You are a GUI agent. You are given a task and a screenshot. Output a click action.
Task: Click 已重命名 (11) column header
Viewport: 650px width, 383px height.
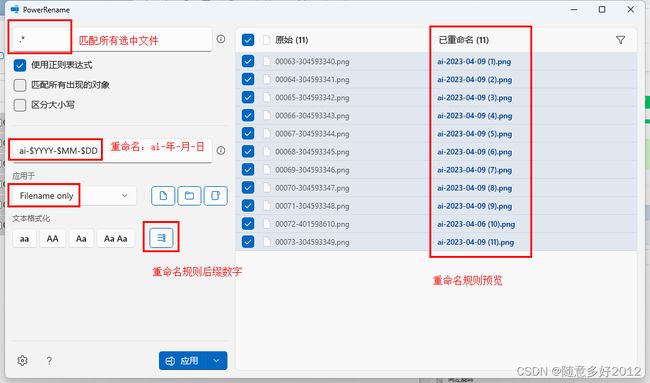(463, 40)
